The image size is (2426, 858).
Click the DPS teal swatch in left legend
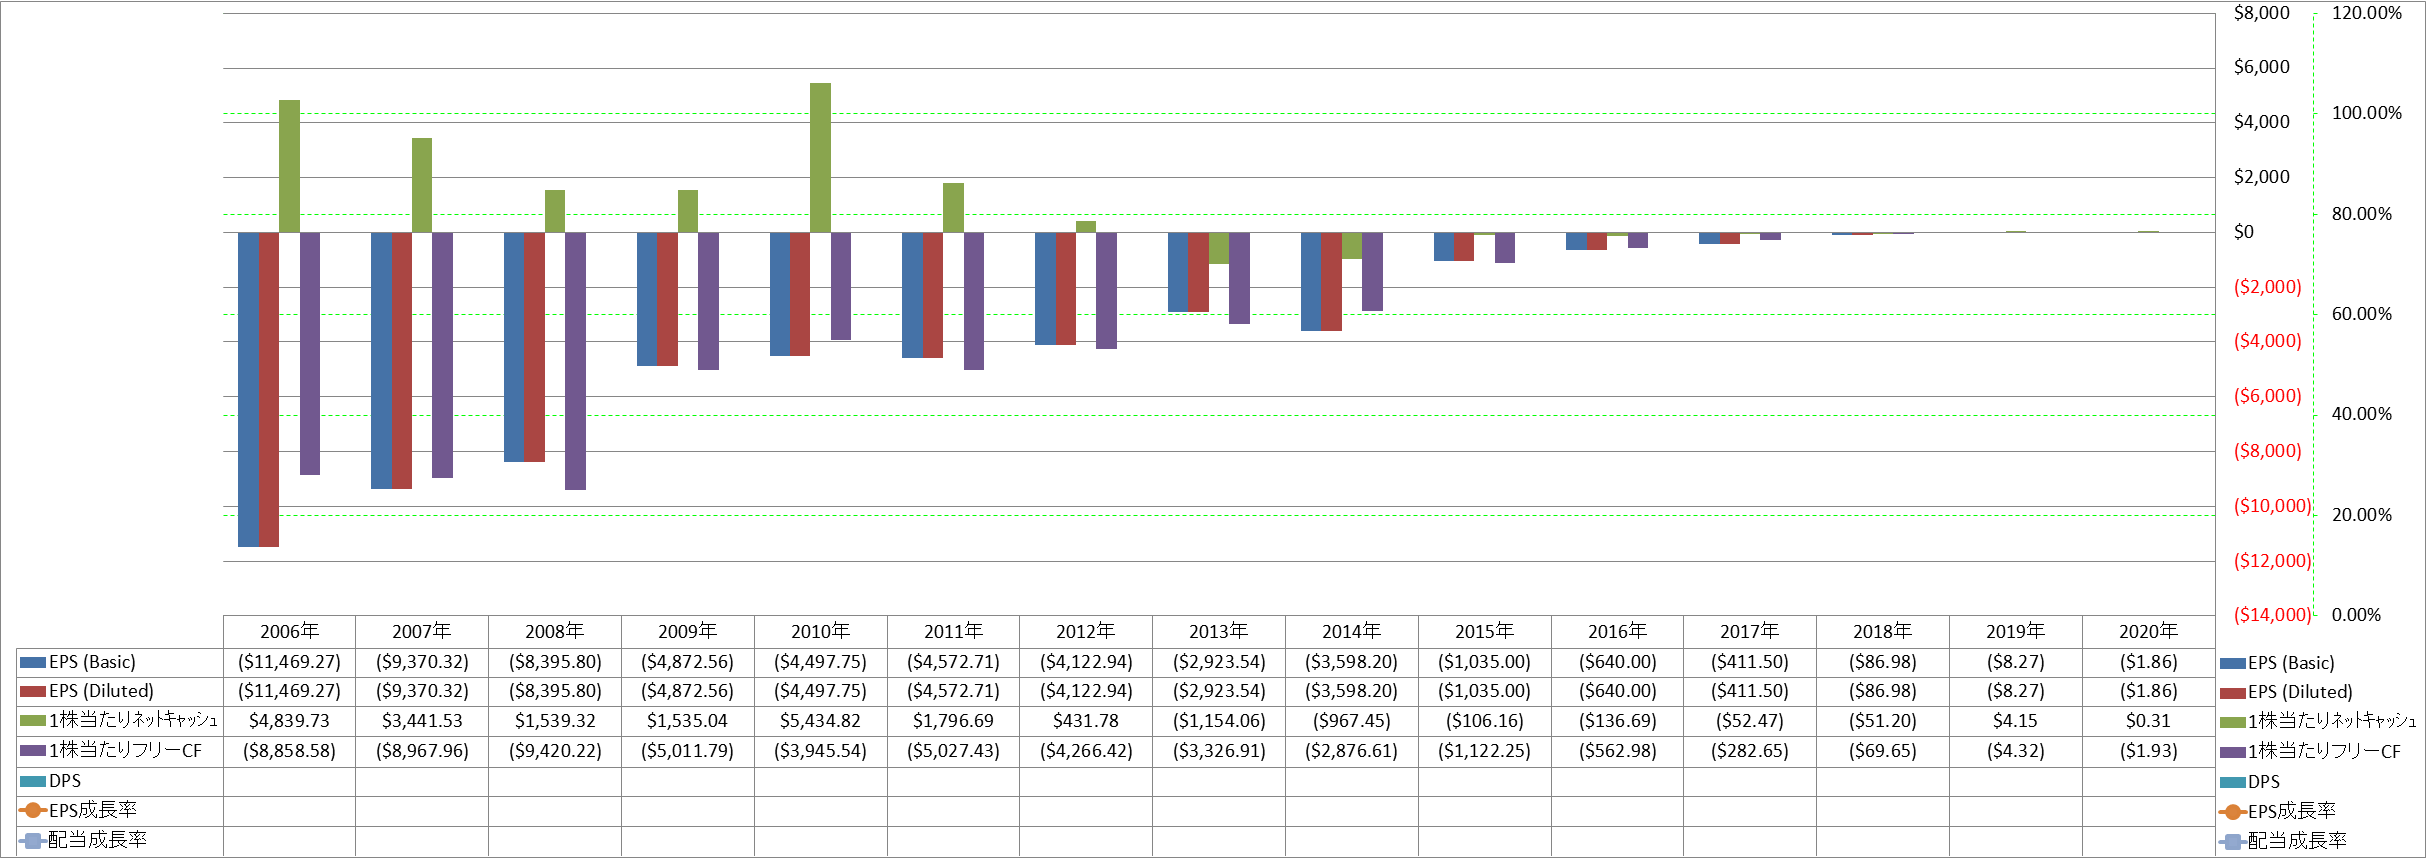(32, 781)
